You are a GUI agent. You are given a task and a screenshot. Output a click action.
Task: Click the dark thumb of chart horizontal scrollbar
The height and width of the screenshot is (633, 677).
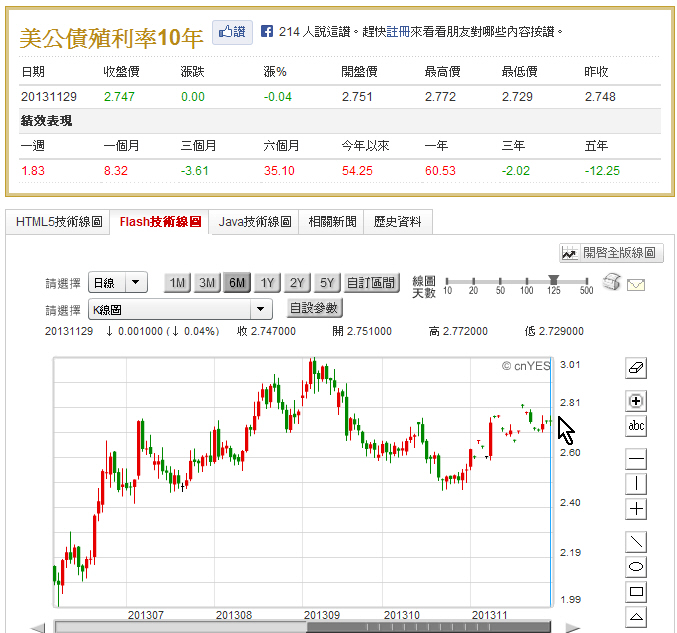coord(428,627)
